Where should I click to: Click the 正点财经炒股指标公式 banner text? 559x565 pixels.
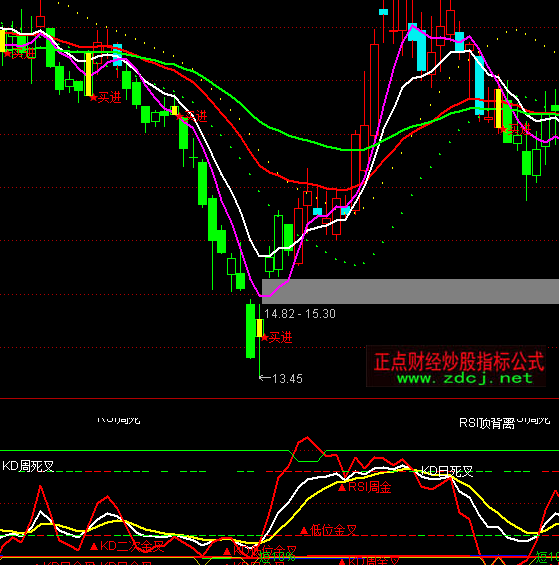[458, 361]
